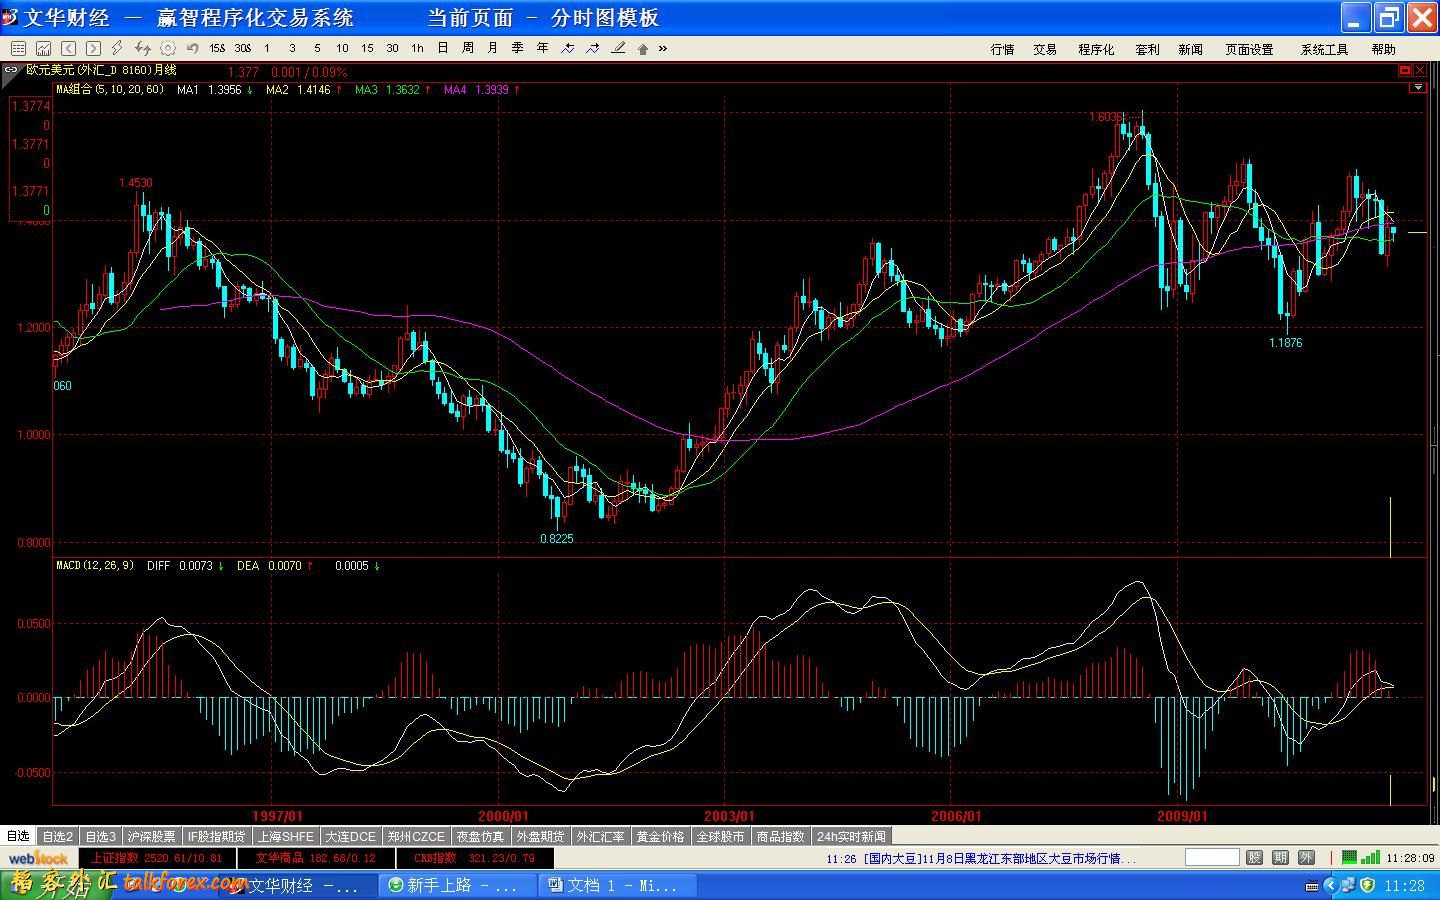Click the gray up-arrow home icon
This screenshot has width=1440, height=900.
643,48
